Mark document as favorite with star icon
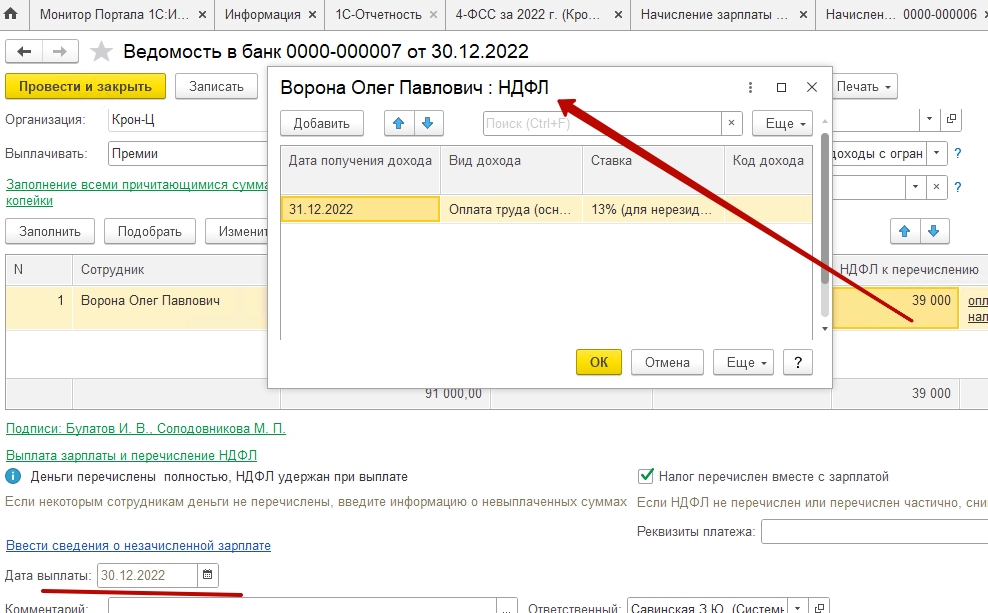The width and height of the screenshot is (988, 613). [x=101, y=51]
